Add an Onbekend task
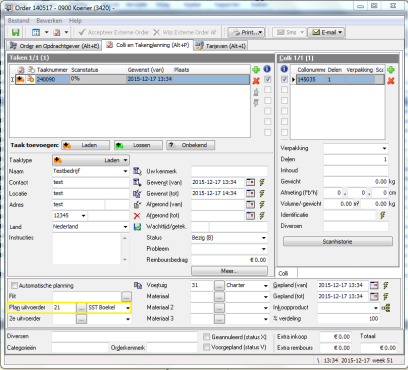 pyautogui.click(x=190, y=145)
